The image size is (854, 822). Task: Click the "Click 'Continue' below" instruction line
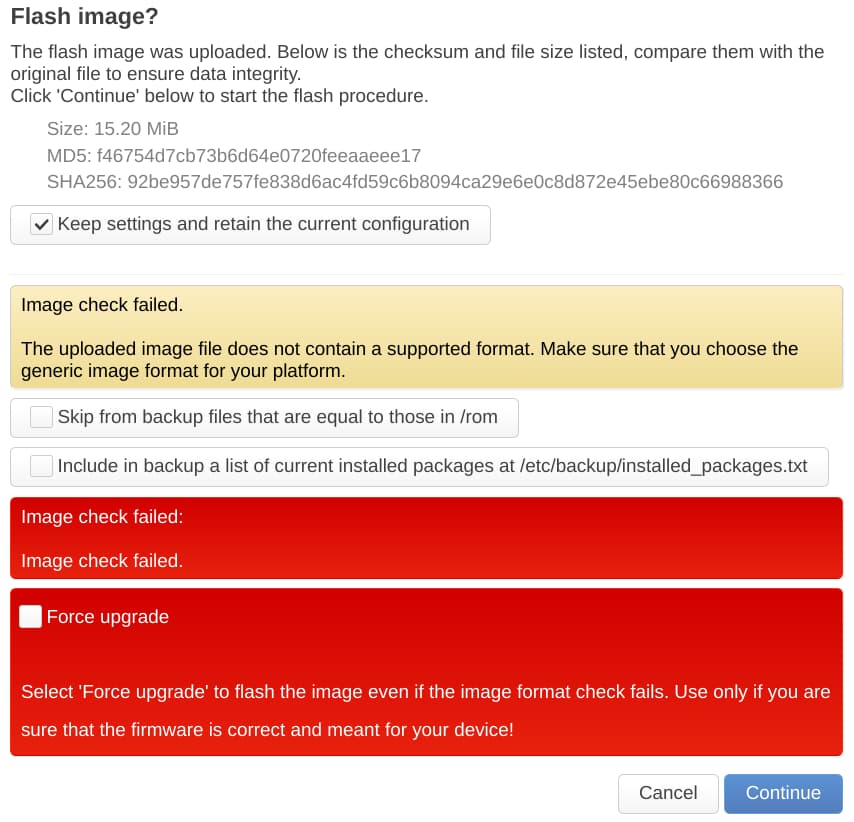click(219, 96)
